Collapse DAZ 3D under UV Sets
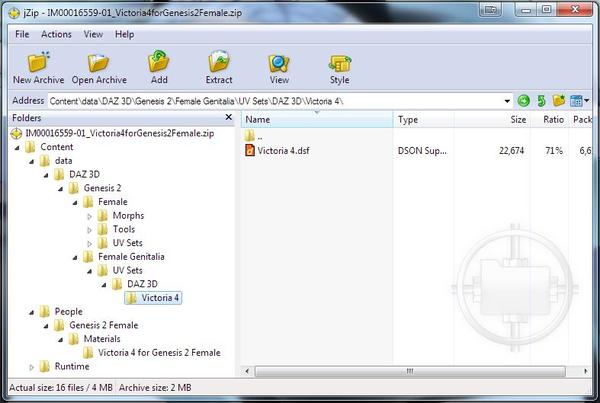This screenshot has width=600, height=403. [104, 285]
